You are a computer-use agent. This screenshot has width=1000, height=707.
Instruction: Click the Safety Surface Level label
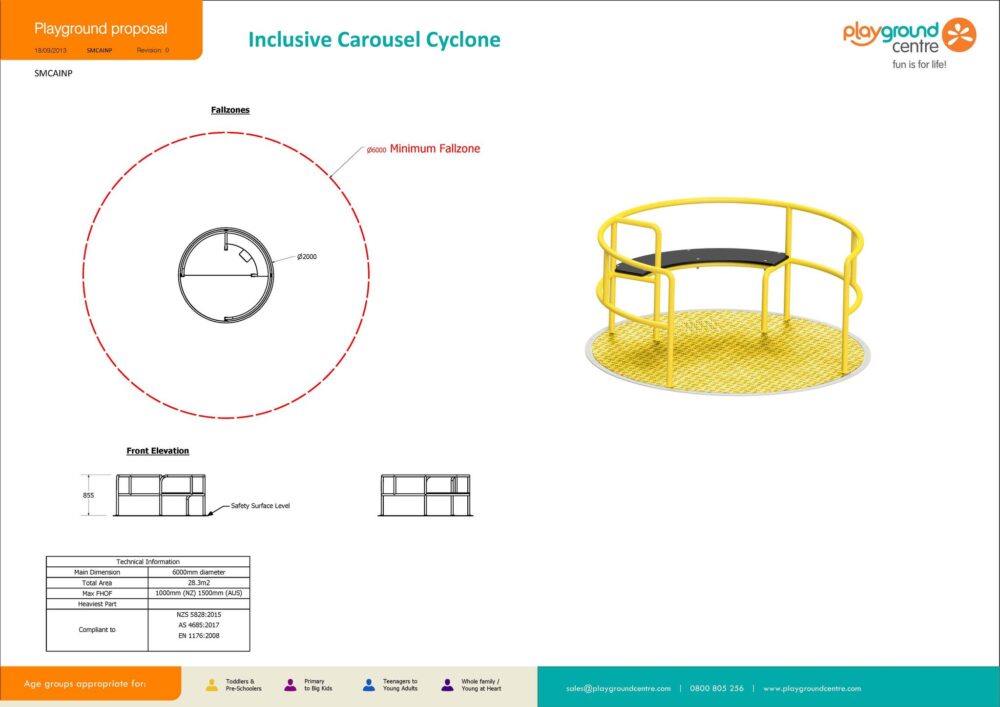pos(260,506)
